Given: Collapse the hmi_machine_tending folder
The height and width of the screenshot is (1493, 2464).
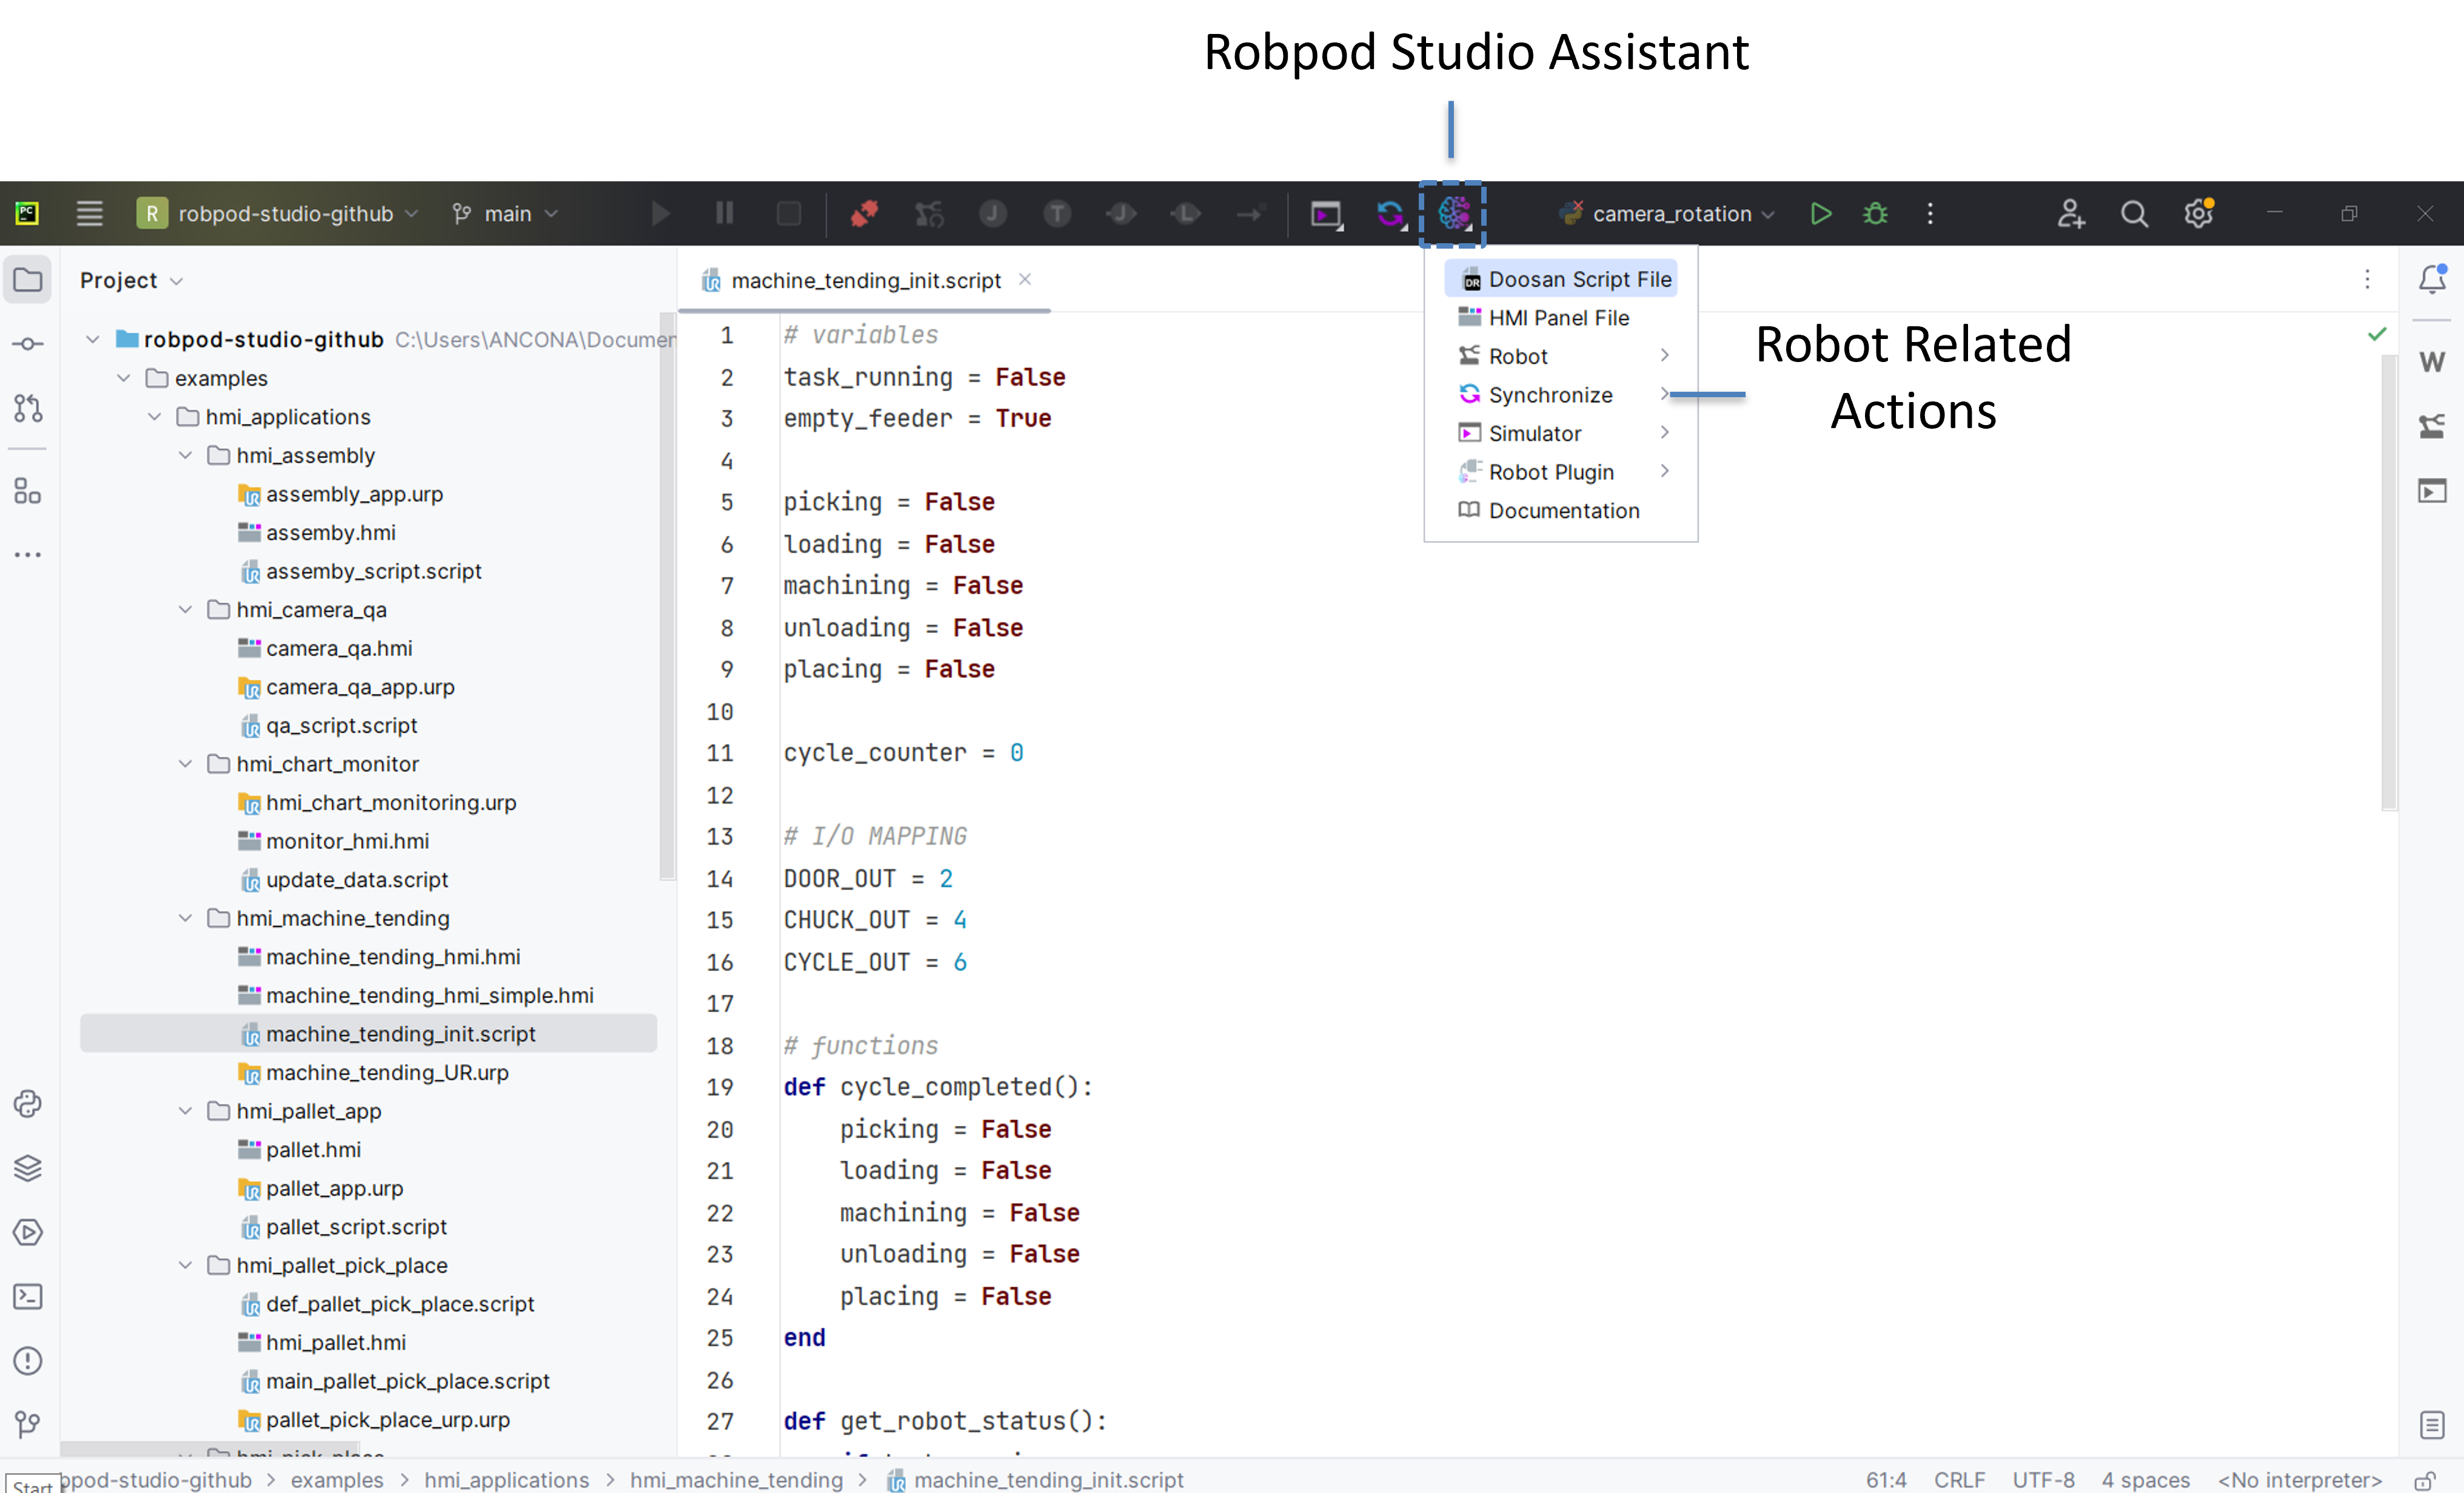Looking at the screenshot, I should (x=186, y=918).
